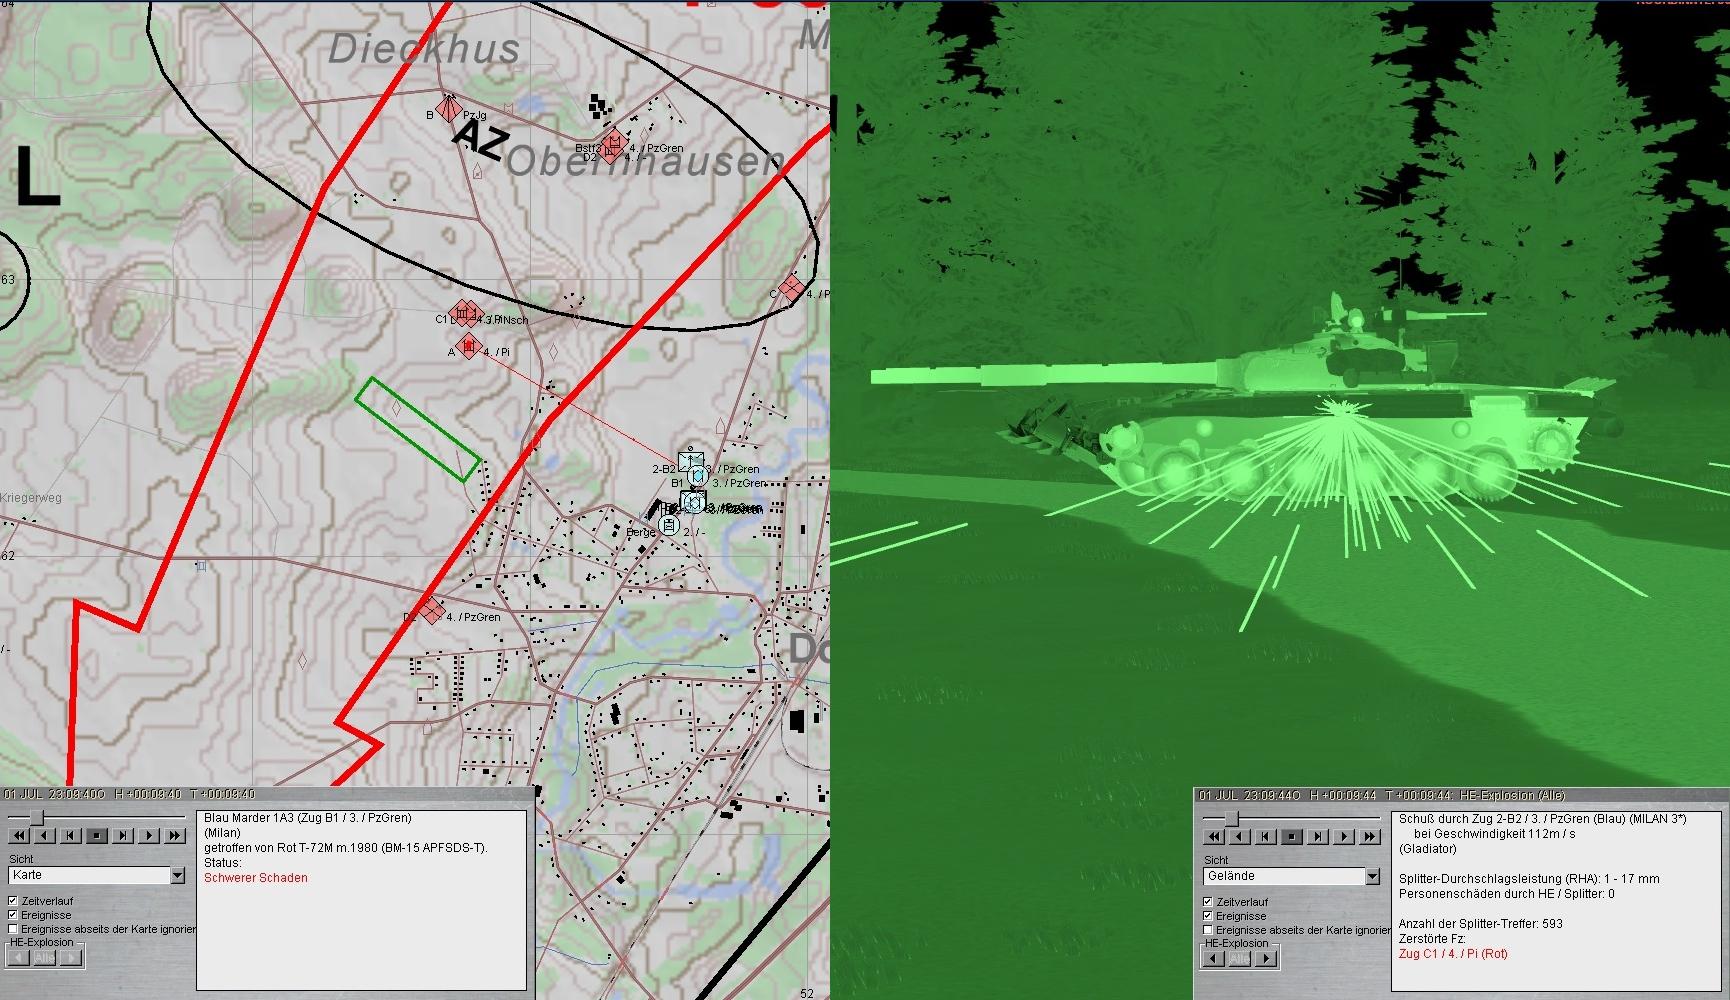The width and height of the screenshot is (1730, 1000).
Task: Click the timeline slider in Karte panel
Action: (x=36, y=818)
